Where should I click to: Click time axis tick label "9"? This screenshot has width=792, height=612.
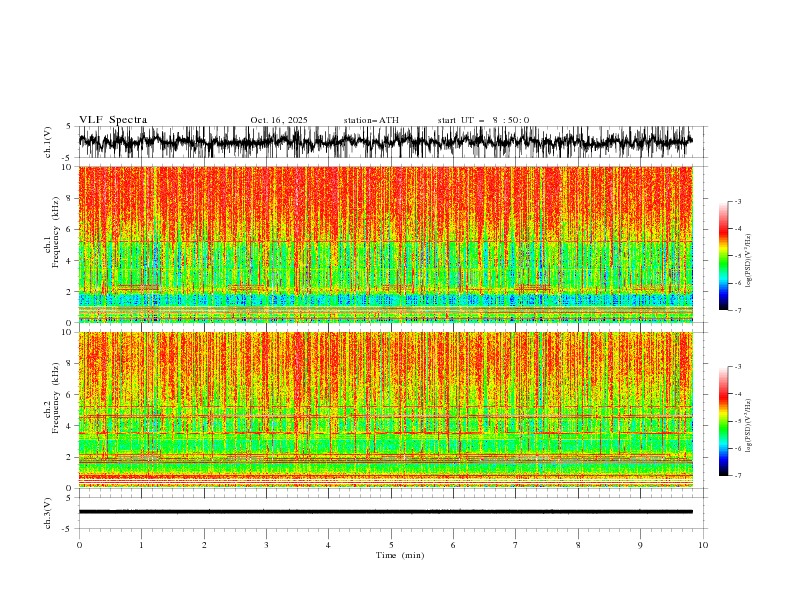click(640, 545)
